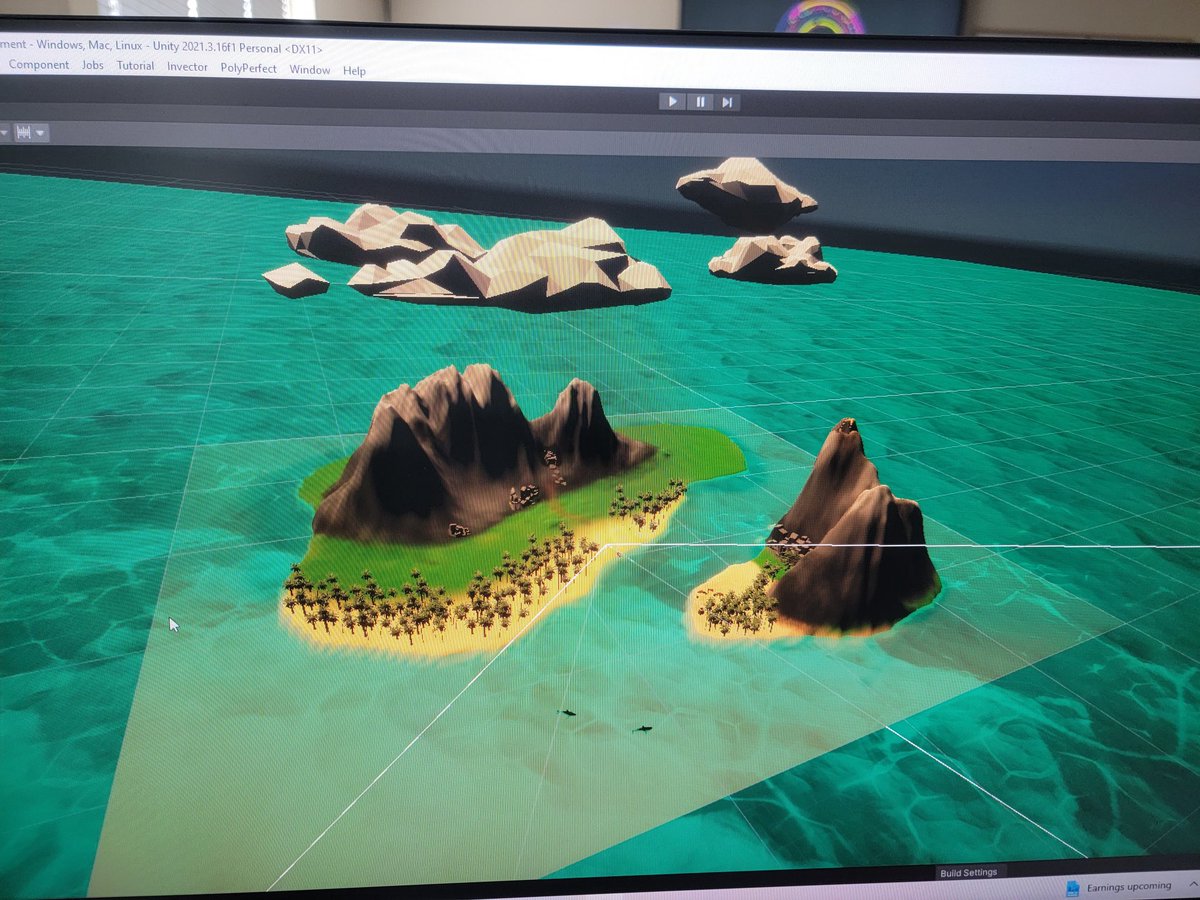
Task: Click the Earnings widget chart icon
Action: click(x=1073, y=888)
